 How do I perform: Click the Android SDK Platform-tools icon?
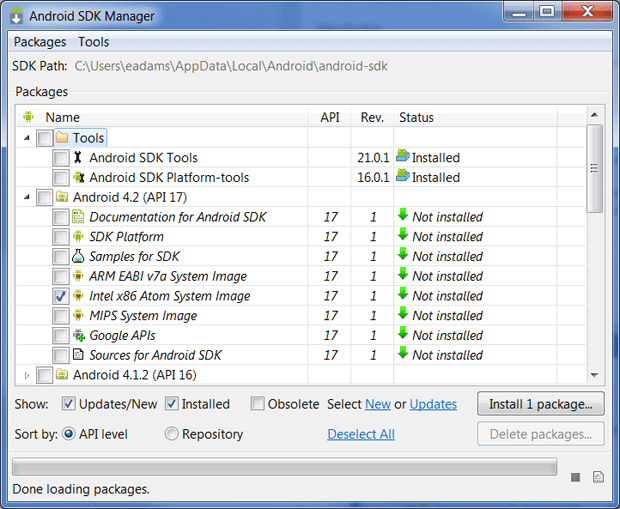79,177
